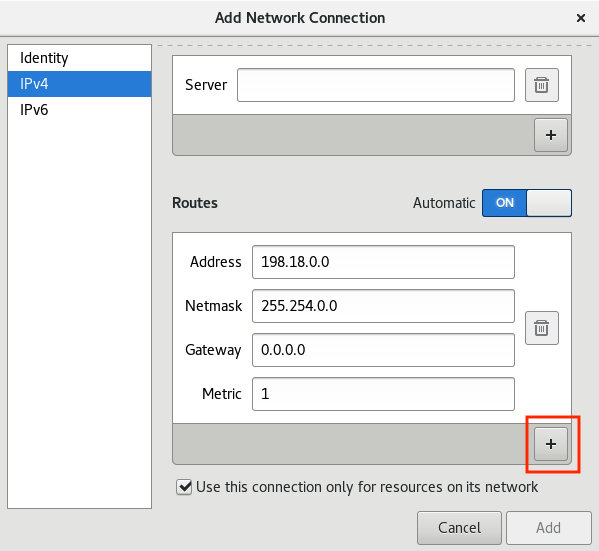Focus the DNS Server input field
599x551 pixels.
pos(376,85)
